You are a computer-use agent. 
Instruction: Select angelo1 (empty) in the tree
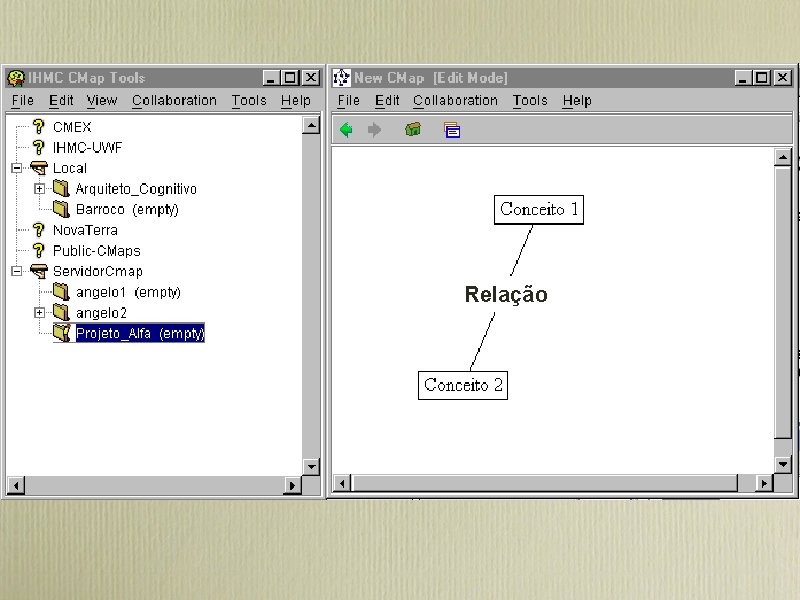coord(128,292)
